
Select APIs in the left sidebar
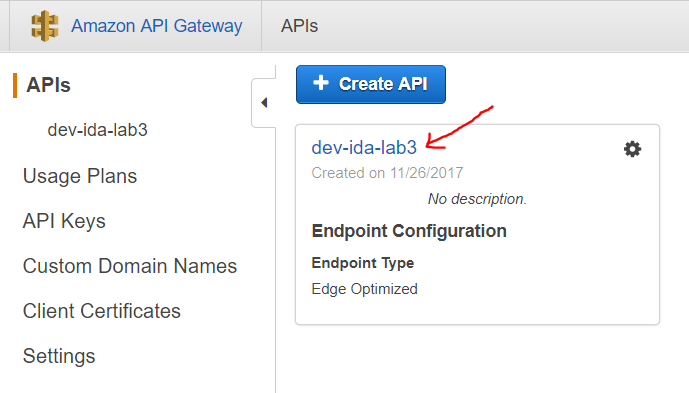(x=48, y=85)
